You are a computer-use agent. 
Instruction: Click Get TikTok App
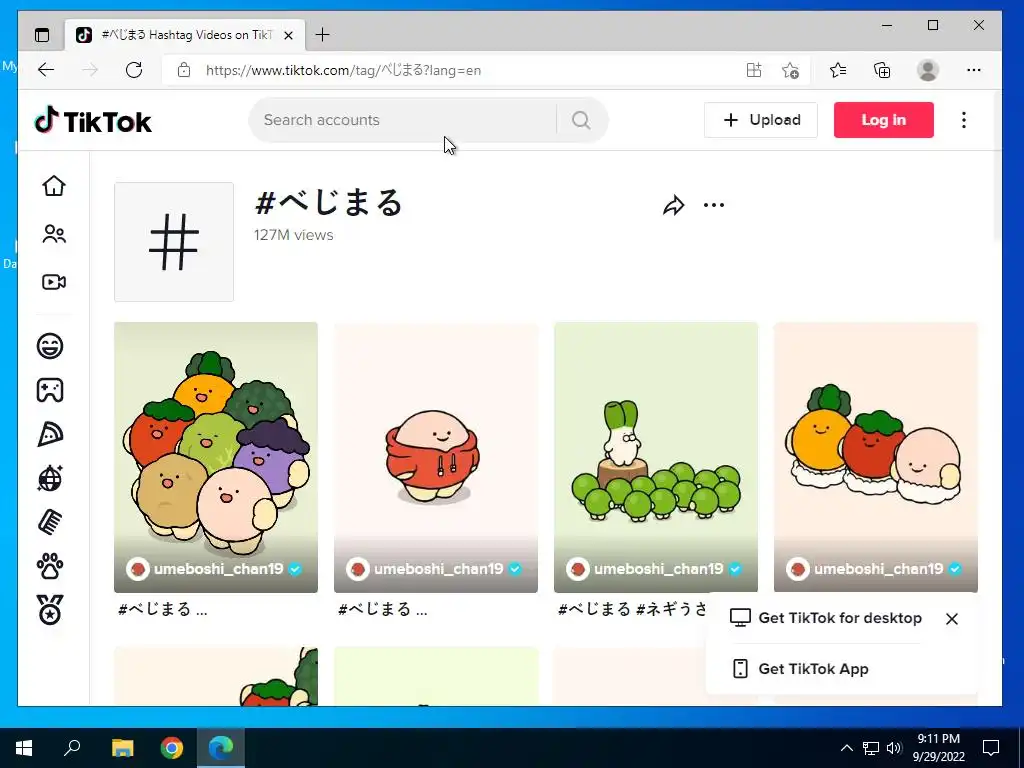pyautogui.click(x=801, y=669)
